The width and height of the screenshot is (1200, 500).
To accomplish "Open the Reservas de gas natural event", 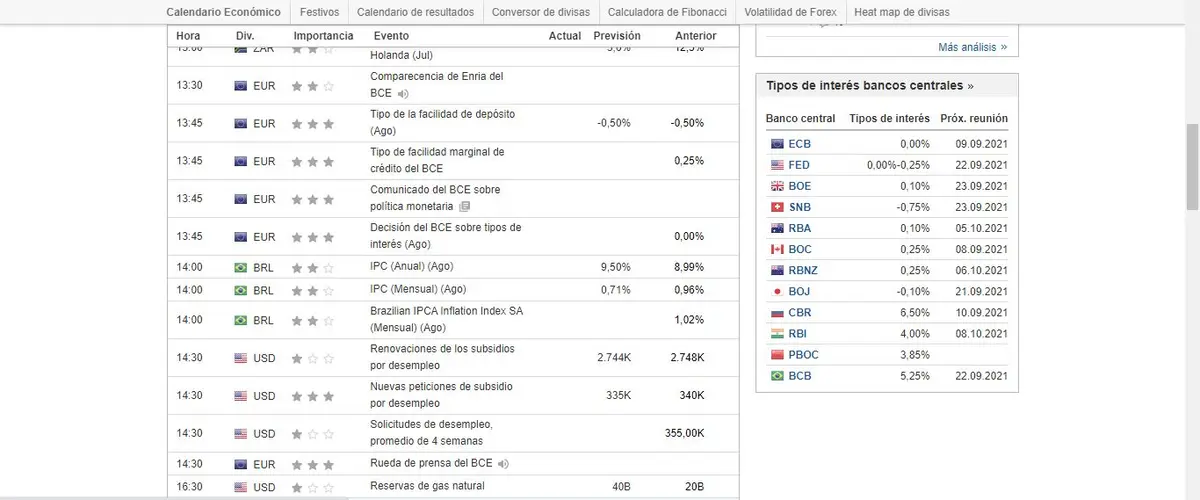I will (427, 486).
